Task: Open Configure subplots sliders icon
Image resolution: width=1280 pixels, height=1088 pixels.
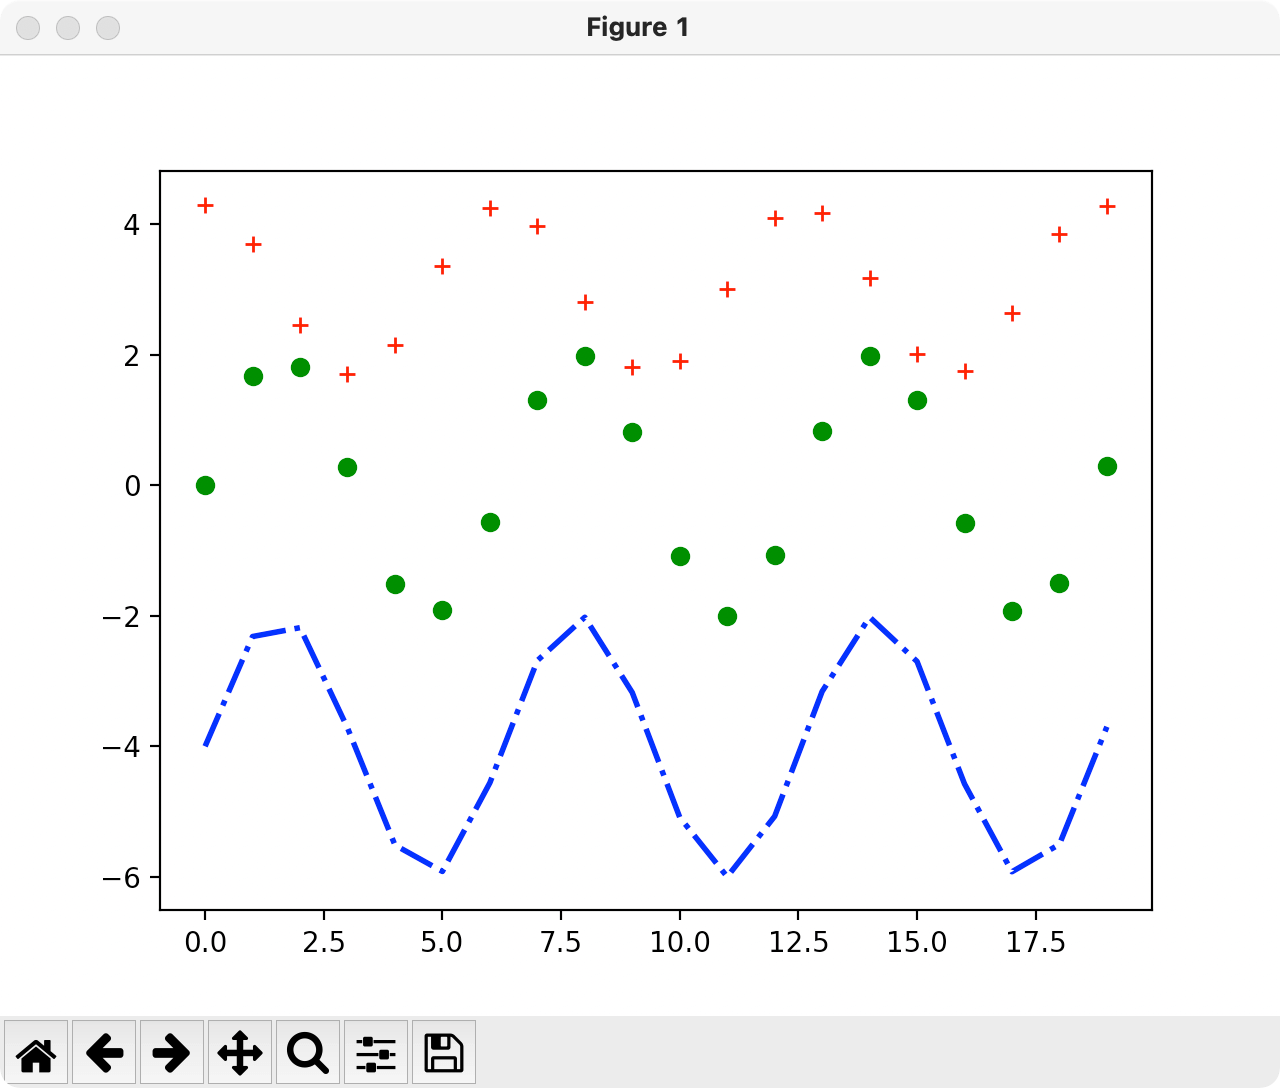Action: click(x=376, y=1052)
